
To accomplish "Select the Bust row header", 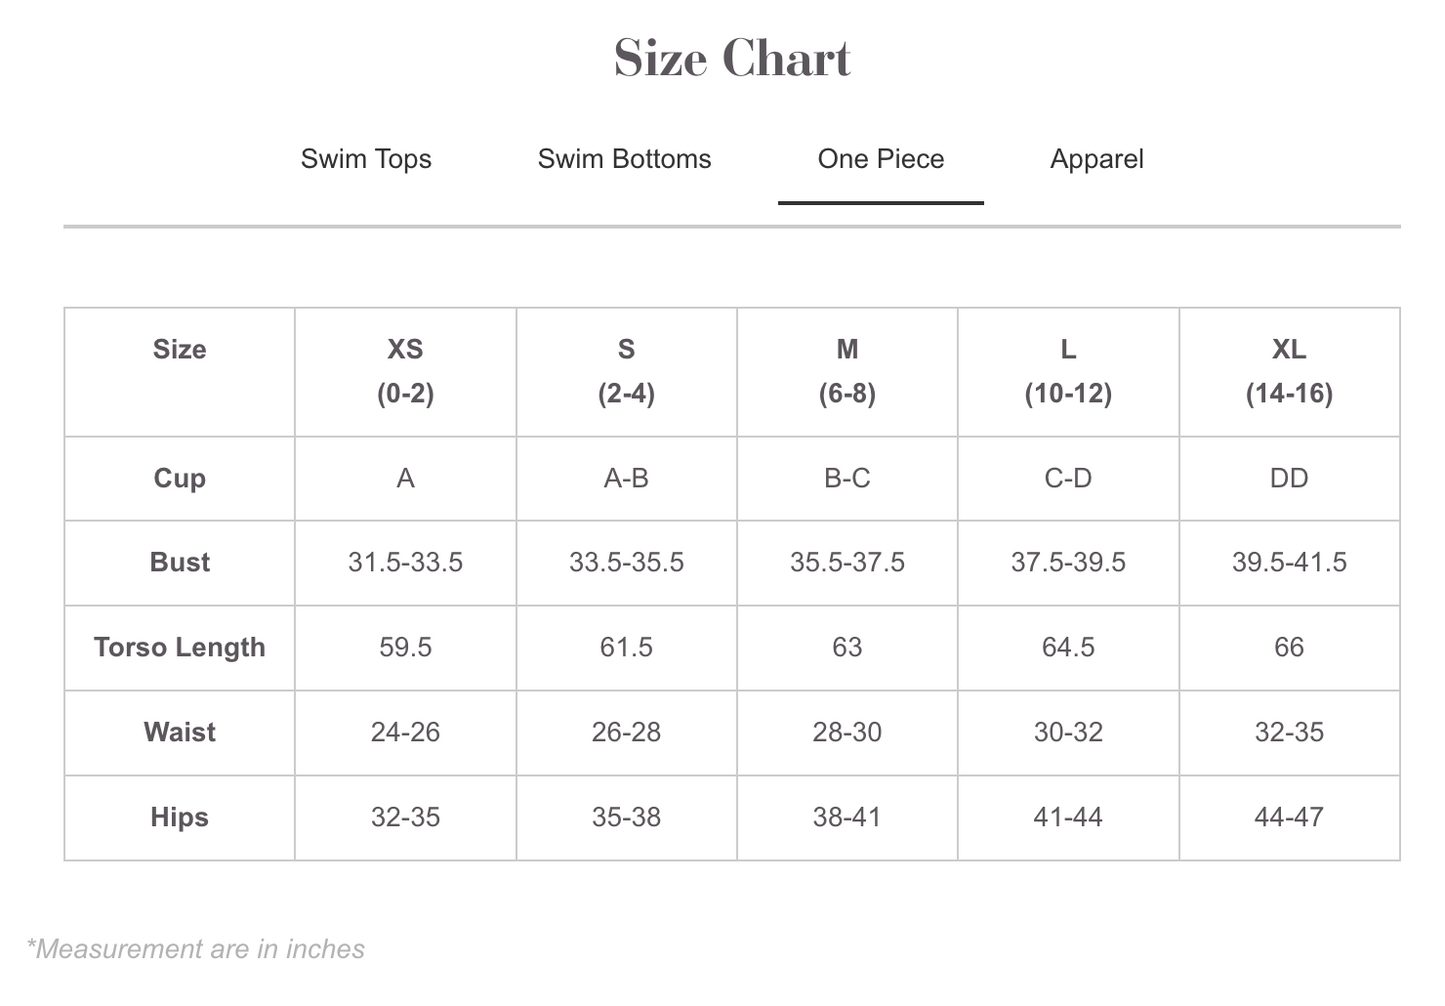I will [179, 563].
